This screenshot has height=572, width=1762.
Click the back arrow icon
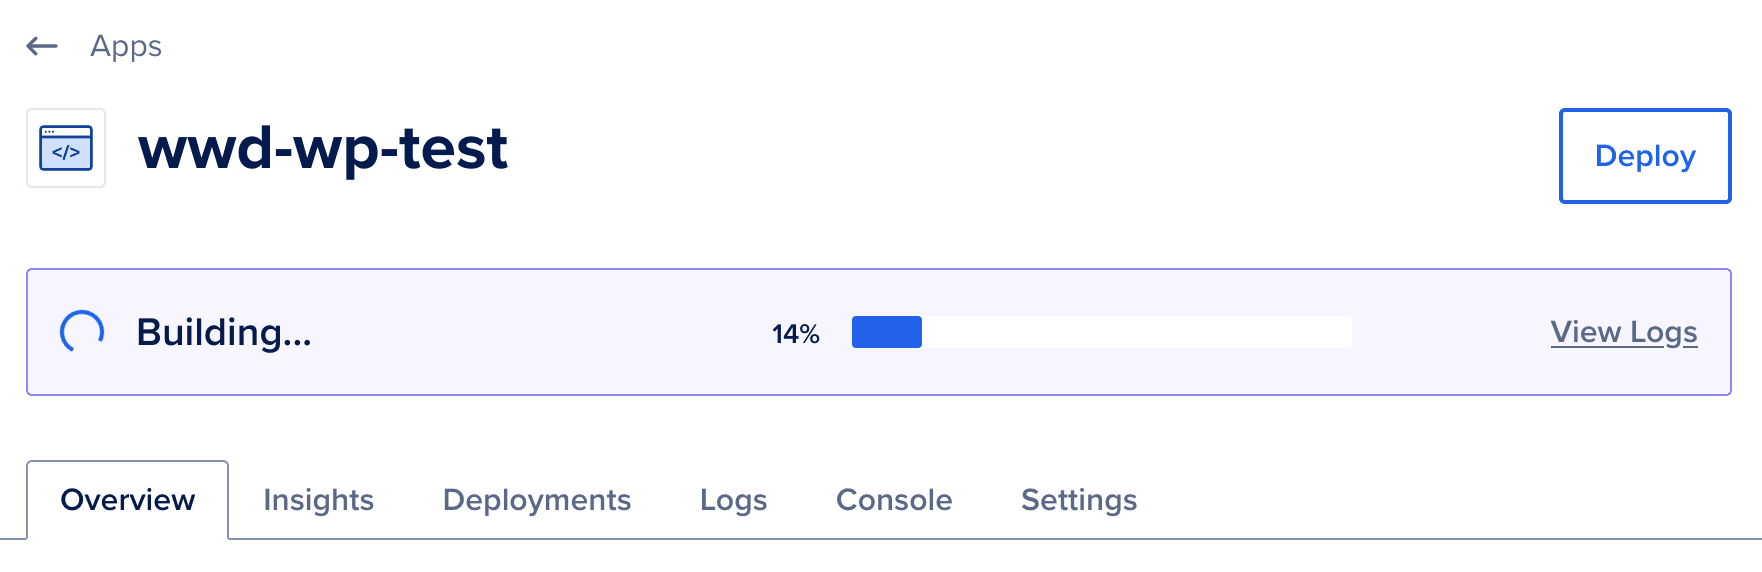pos(42,46)
